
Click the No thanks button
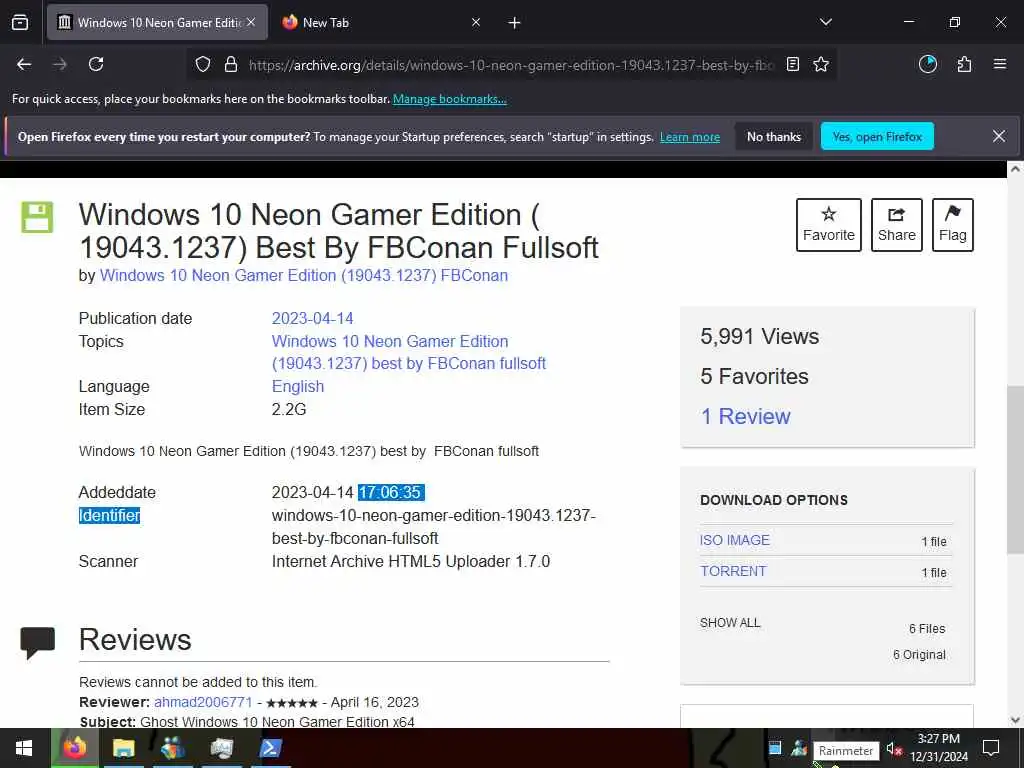tap(774, 136)
